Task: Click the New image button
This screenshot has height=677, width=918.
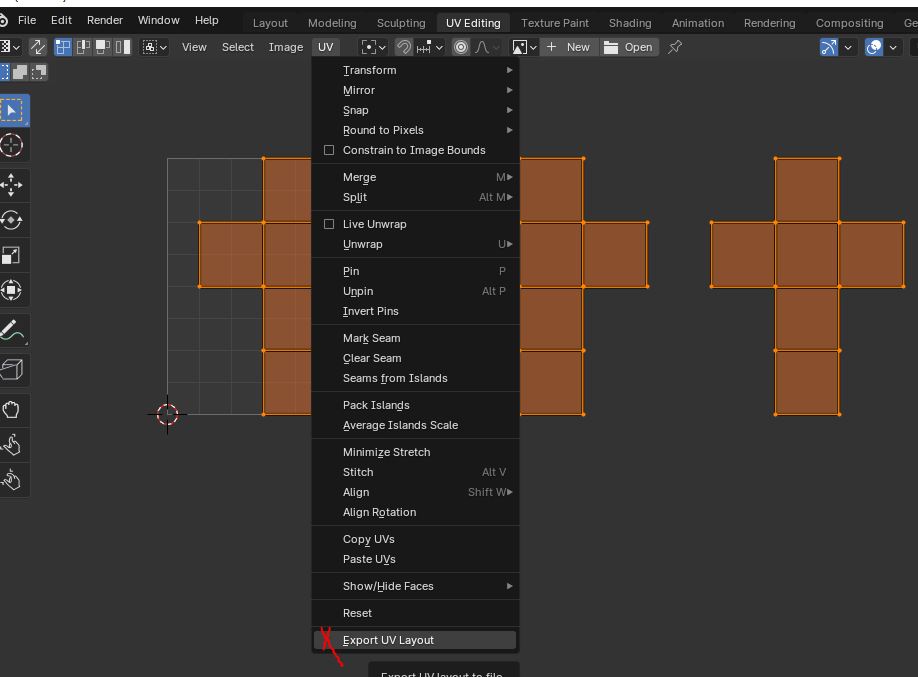Action: 568,47
